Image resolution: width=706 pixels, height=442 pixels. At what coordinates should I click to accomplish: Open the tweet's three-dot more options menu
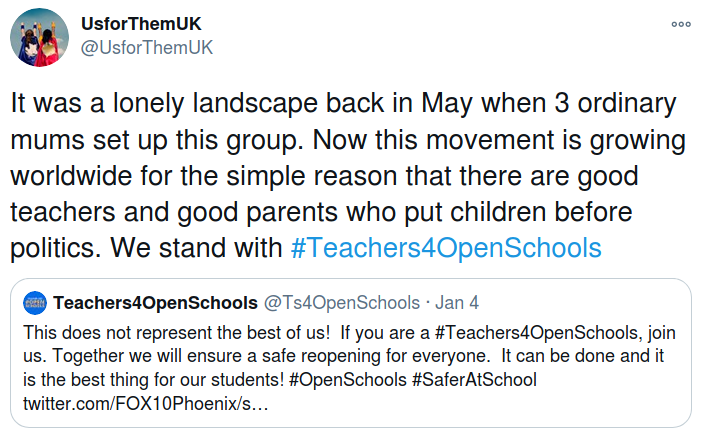tap(681, 24)
